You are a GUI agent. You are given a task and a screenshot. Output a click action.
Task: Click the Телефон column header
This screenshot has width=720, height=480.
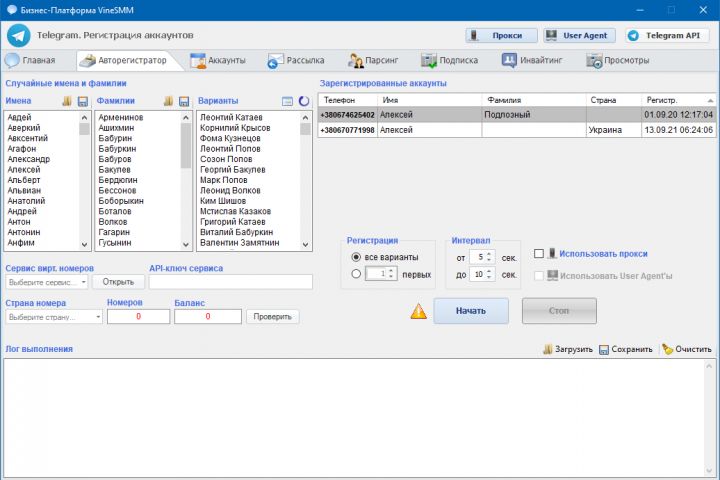pyautogui.click(x=348, y=100)
